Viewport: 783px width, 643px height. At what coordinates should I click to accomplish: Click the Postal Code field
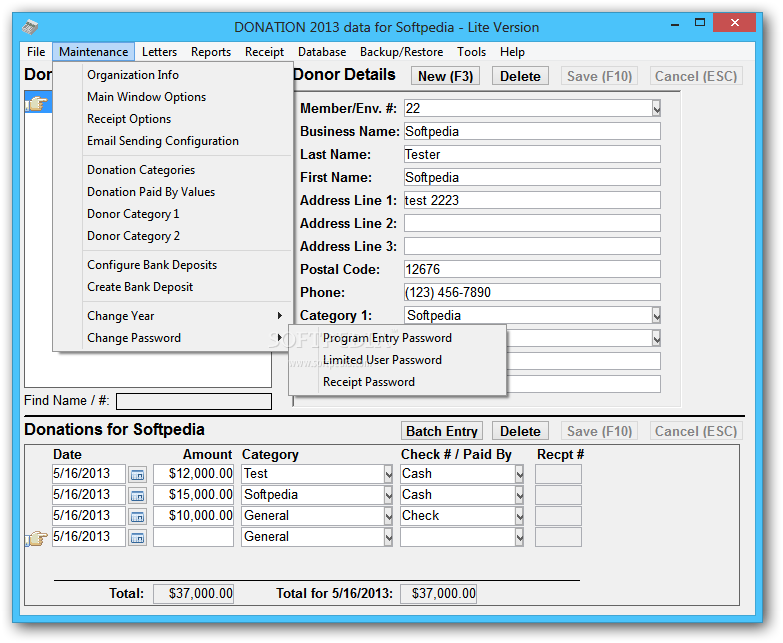(532, 269)
